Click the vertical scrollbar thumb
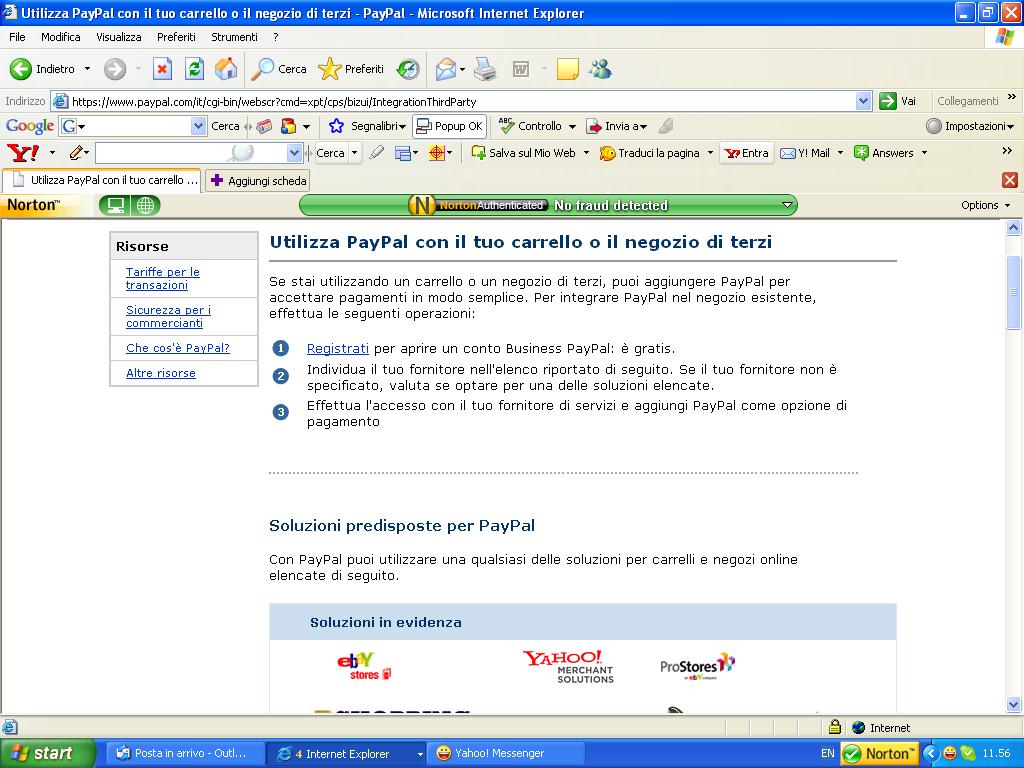 click(1014, 292)
